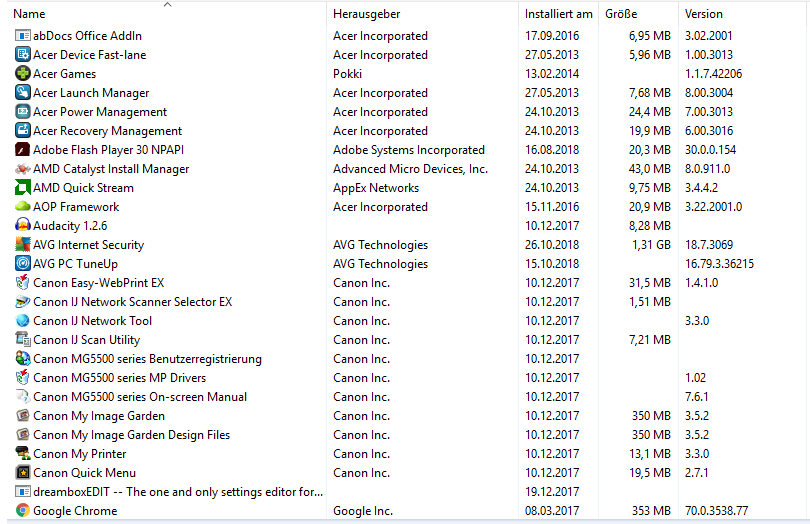The height and width of the screenshot is (524, 810).
Task: Click size value 1,31 GB
Action: pyautogui.click(x=651, y=245)
